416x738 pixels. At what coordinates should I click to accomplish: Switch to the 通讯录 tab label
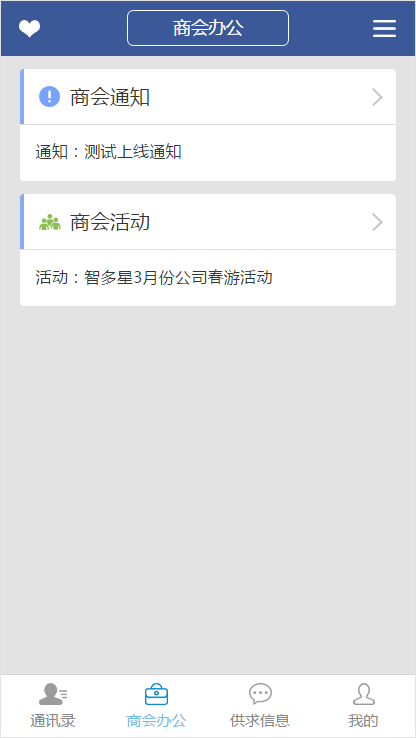tap(53, 720)
